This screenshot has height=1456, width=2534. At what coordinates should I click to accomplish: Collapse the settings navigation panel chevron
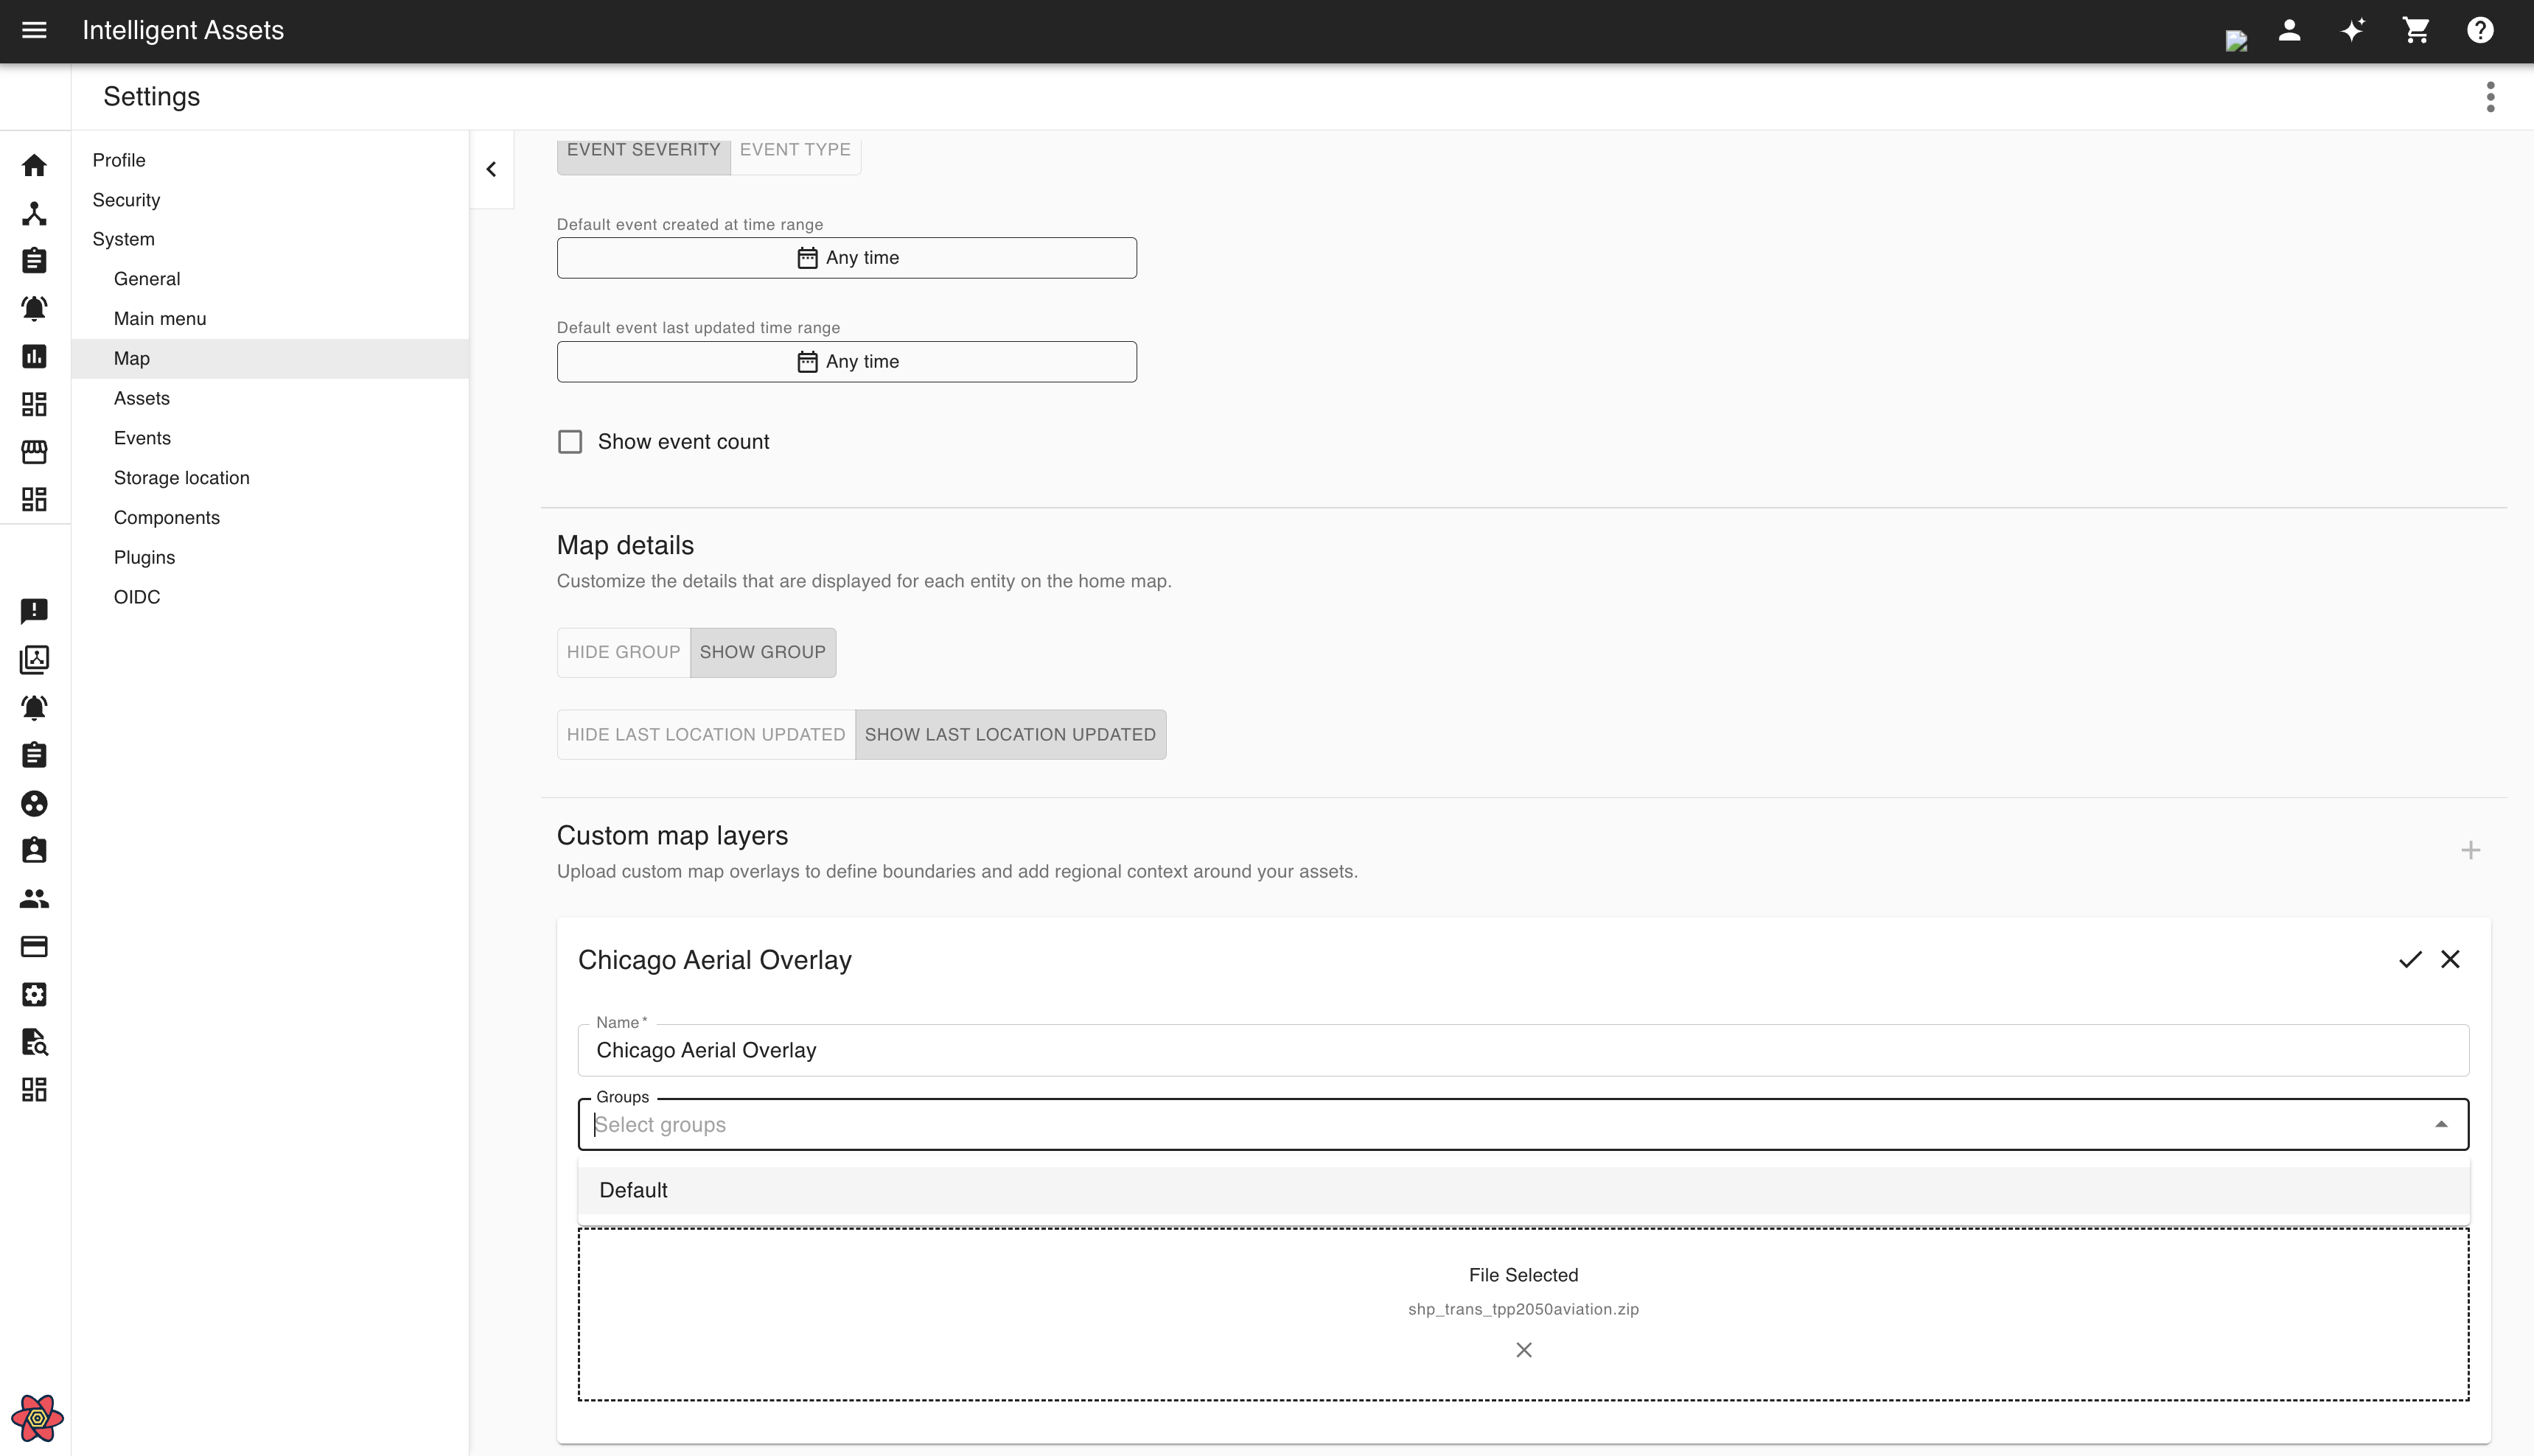(491, 169)
